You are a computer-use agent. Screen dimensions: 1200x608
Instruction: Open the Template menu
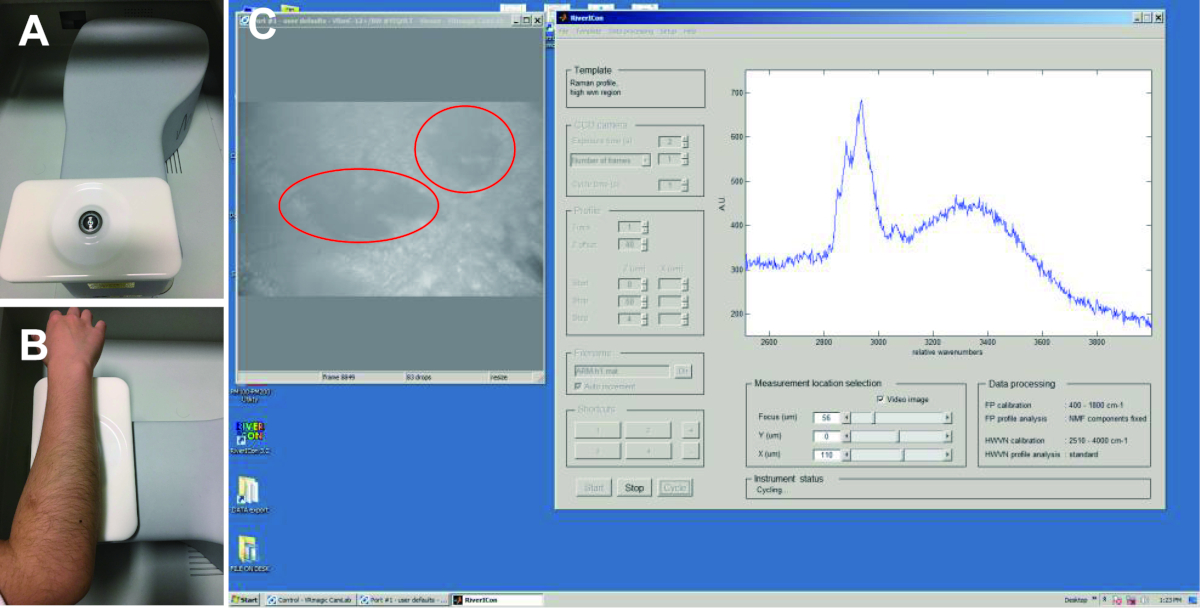(x=588, y=32)
